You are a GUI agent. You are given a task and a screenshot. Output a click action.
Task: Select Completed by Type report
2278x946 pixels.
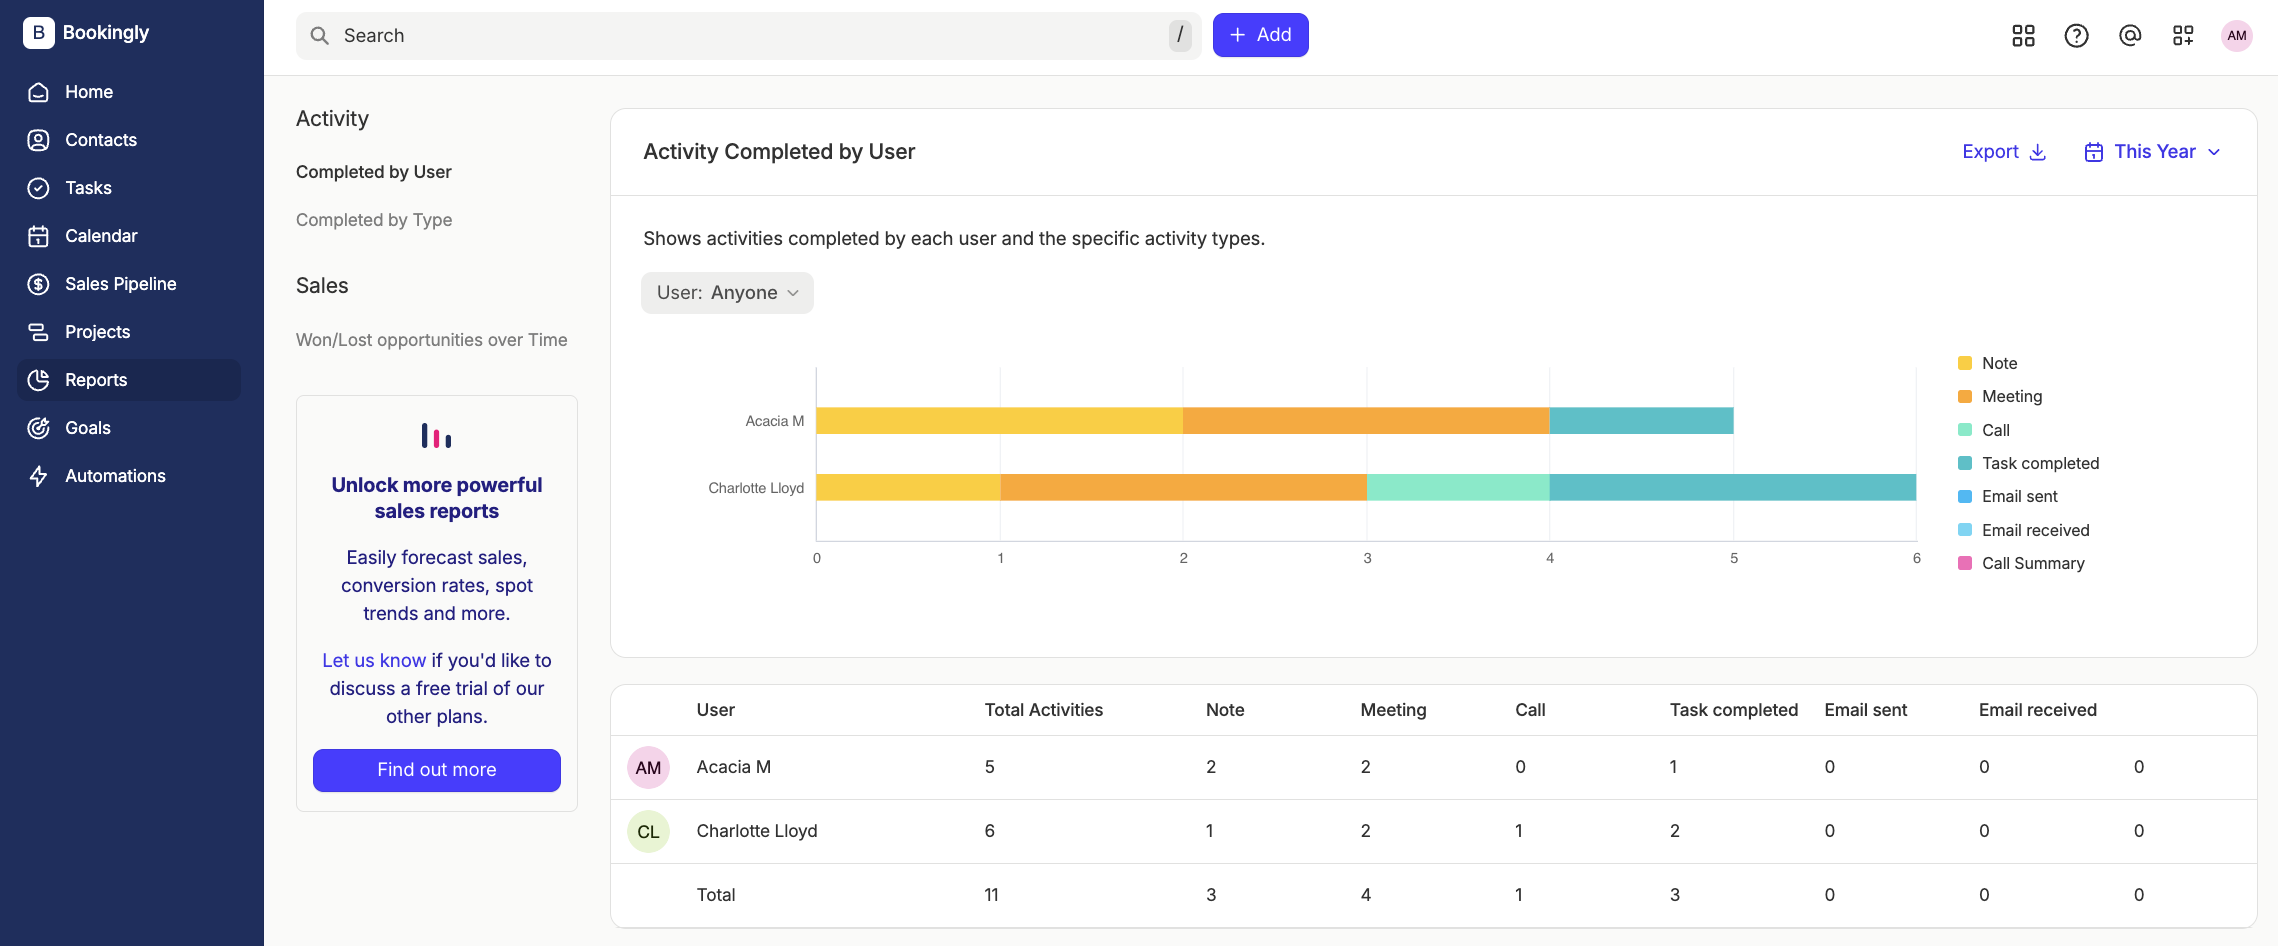[x=374, y=220]
